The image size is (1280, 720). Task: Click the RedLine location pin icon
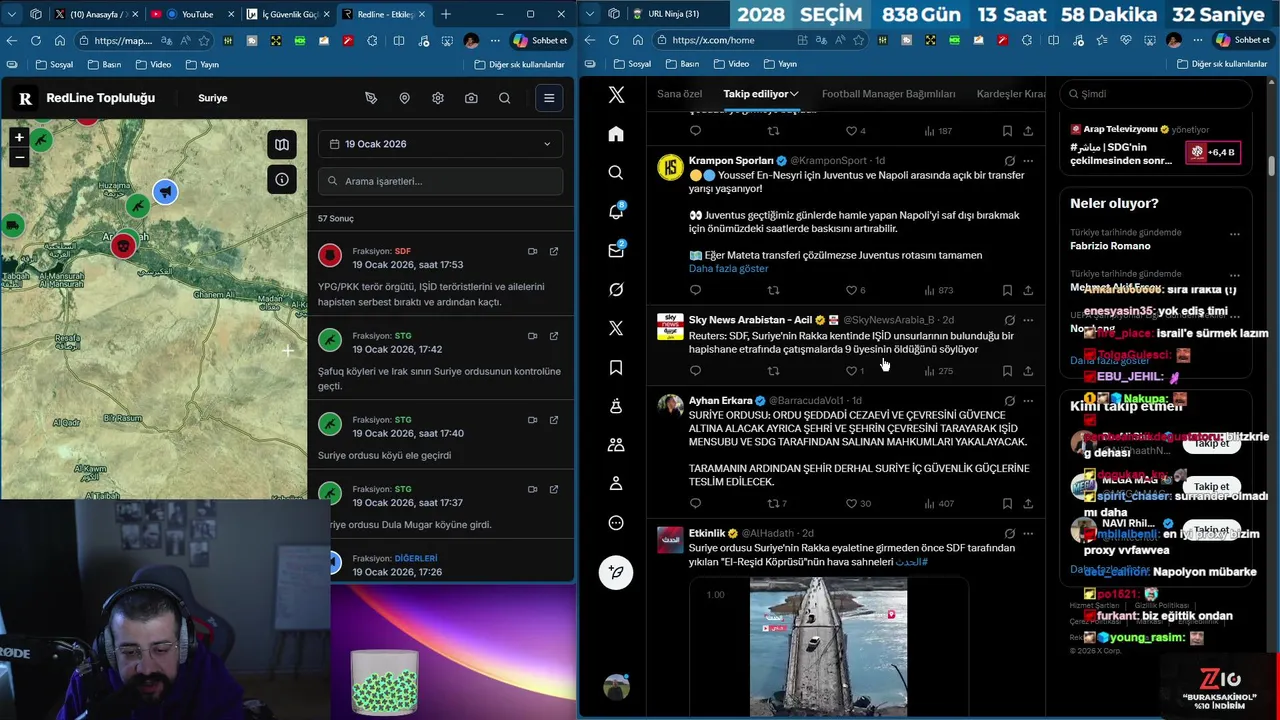pos(404,98)
